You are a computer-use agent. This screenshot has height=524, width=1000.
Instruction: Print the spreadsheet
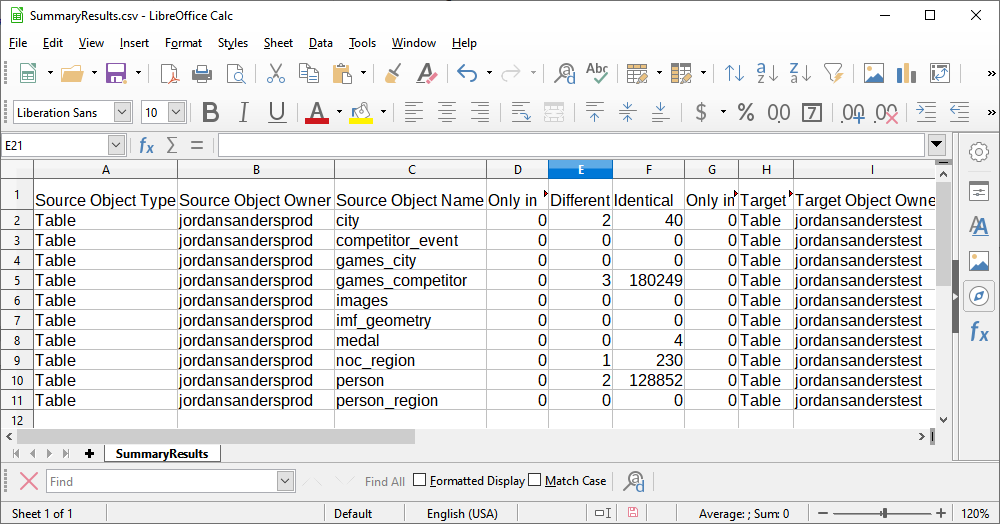coord(202,73)
